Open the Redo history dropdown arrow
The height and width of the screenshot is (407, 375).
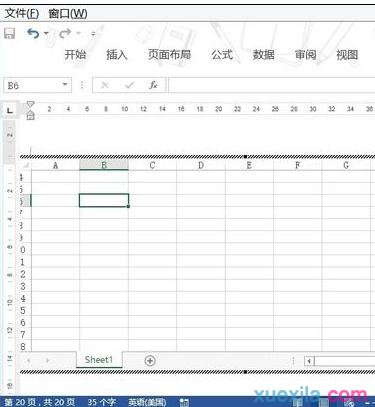click(x=78, y=33)
